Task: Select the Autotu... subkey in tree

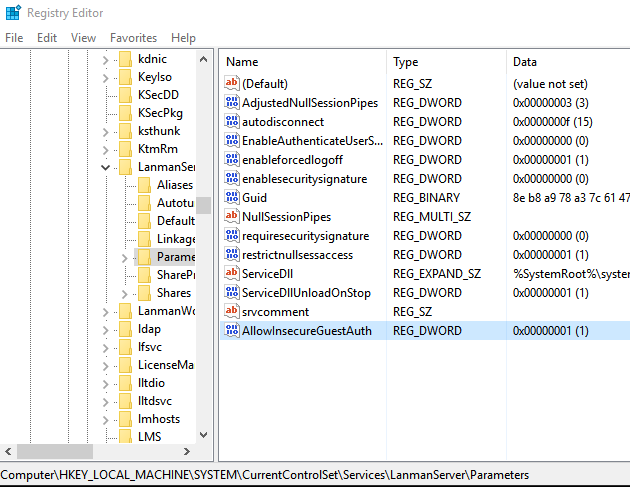Action: pyautogui.click(x=175, y=203)
